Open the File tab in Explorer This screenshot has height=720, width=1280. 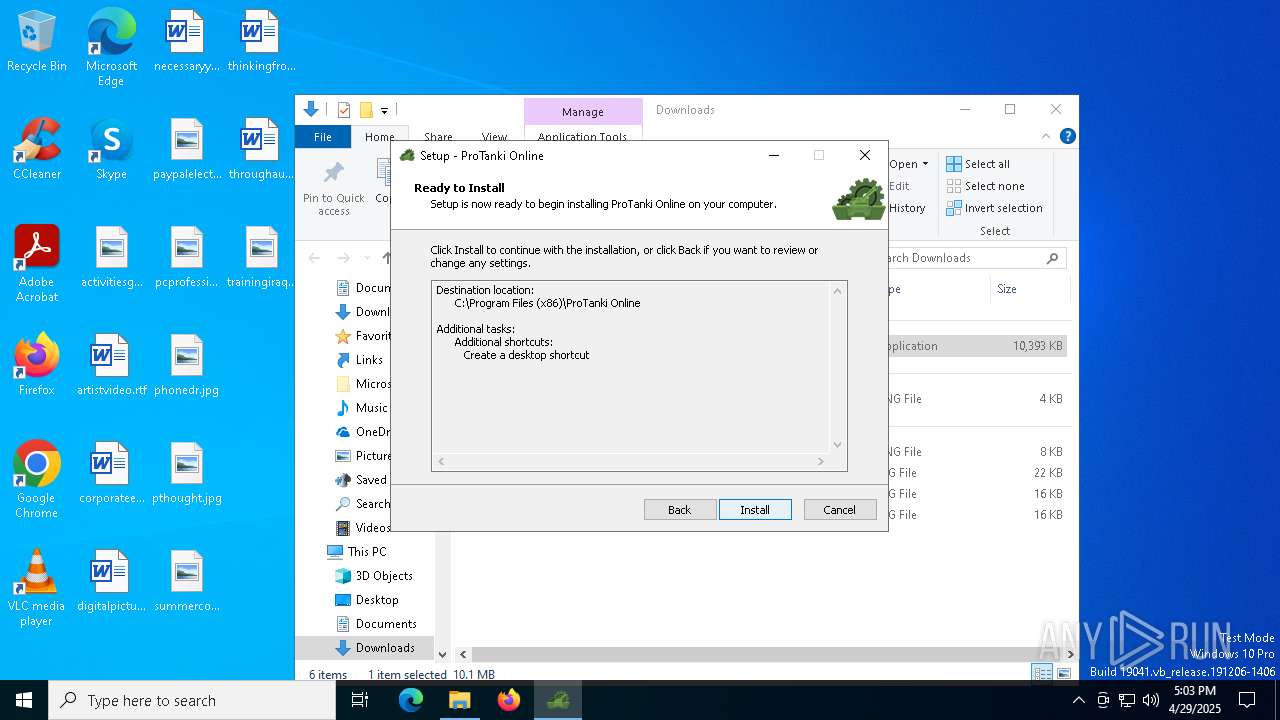[x=323, y=137]
